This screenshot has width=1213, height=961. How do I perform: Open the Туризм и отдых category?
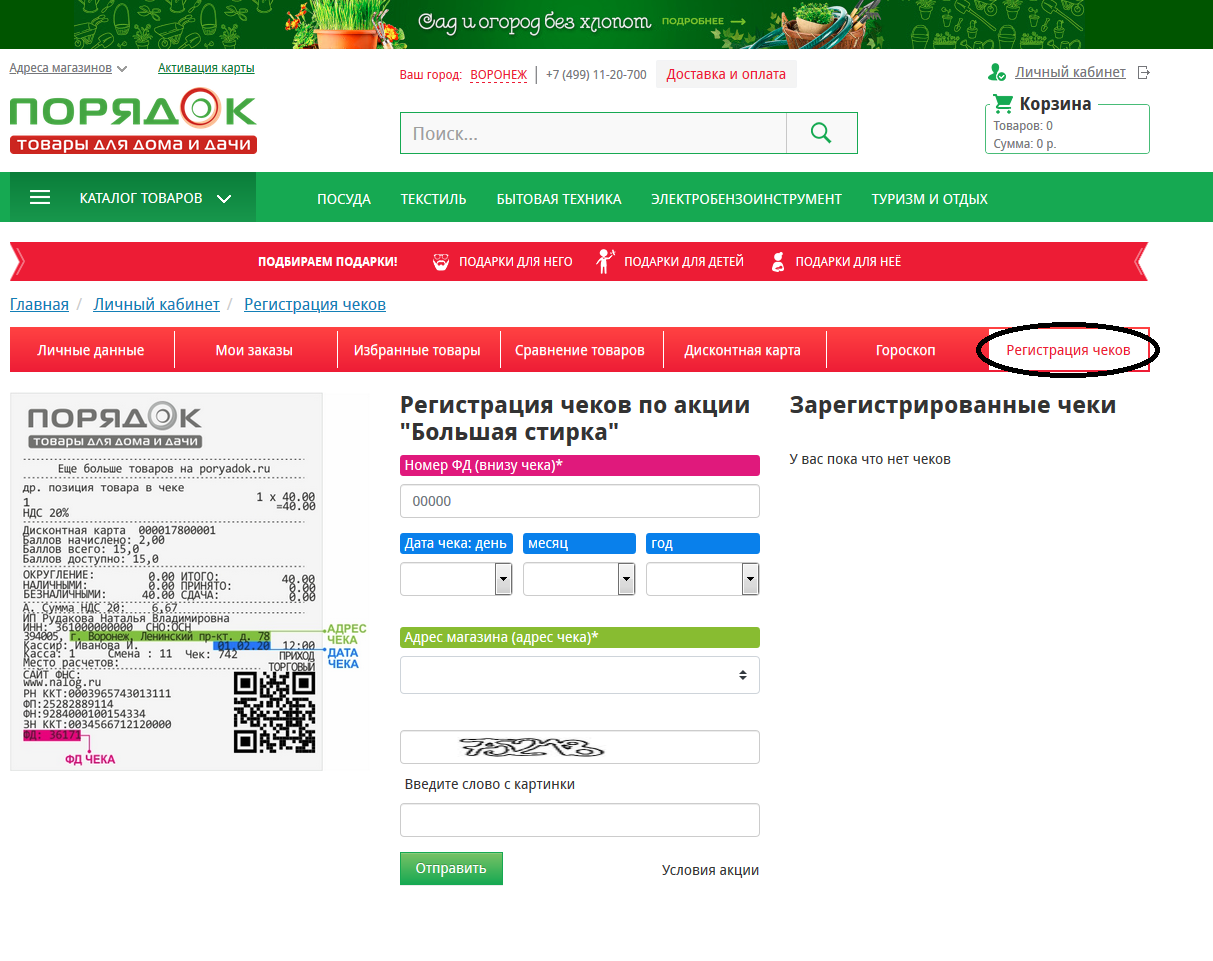929,199
